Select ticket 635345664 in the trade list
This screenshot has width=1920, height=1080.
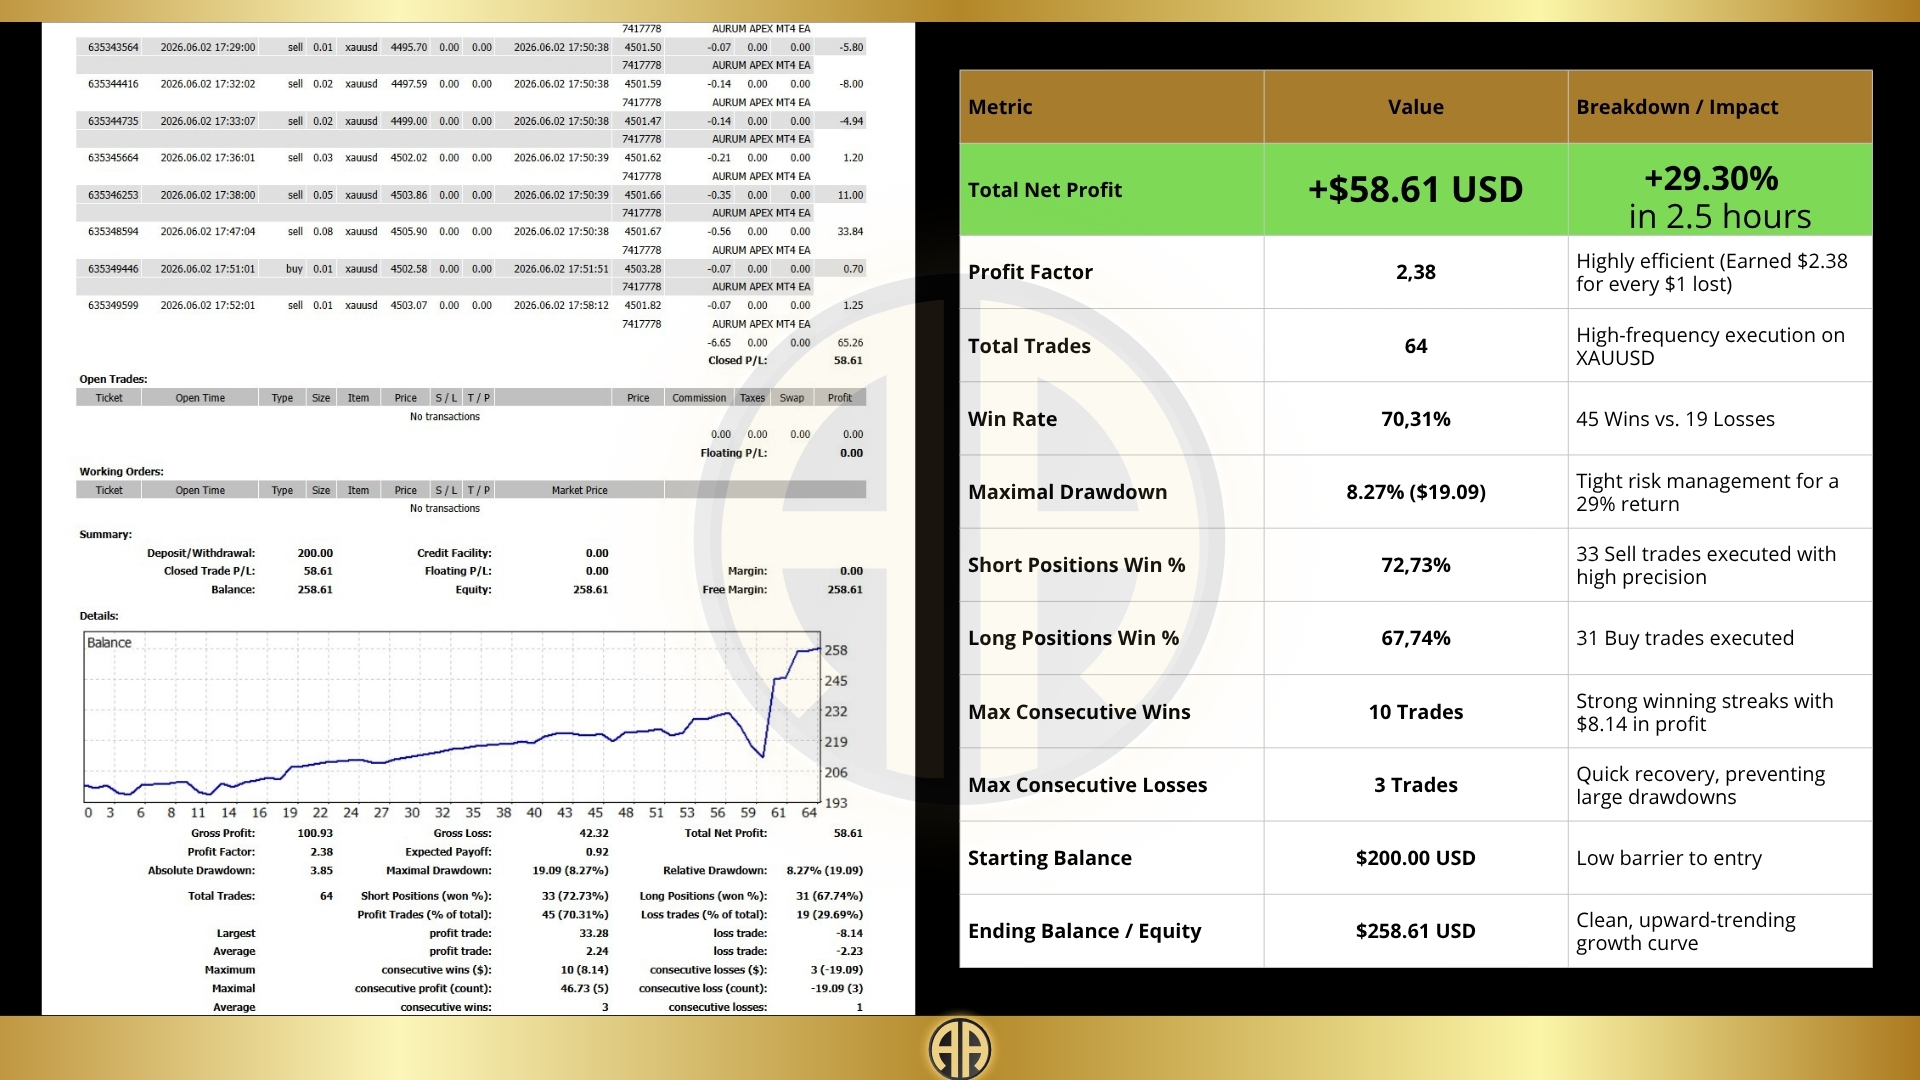tap(113, 158)
